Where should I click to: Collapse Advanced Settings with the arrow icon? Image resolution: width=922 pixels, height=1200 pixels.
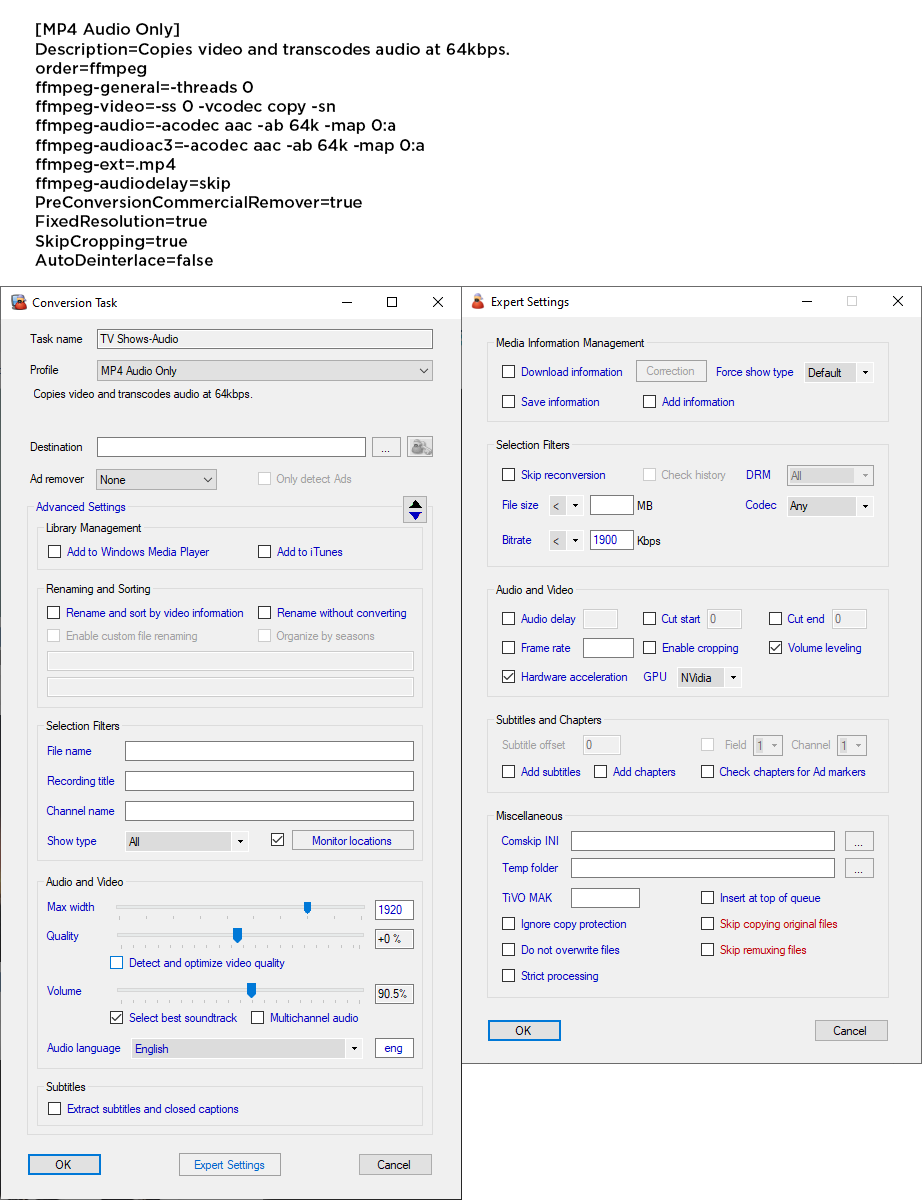pyautogui.click(x=416, y=509)
